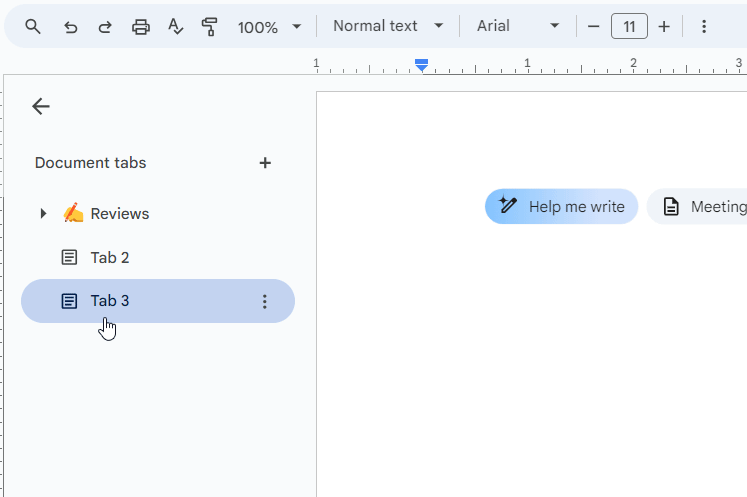Viewport: 747px width, 497px height.
Task: Click the font size input field
Action: (x=629, y=27)
